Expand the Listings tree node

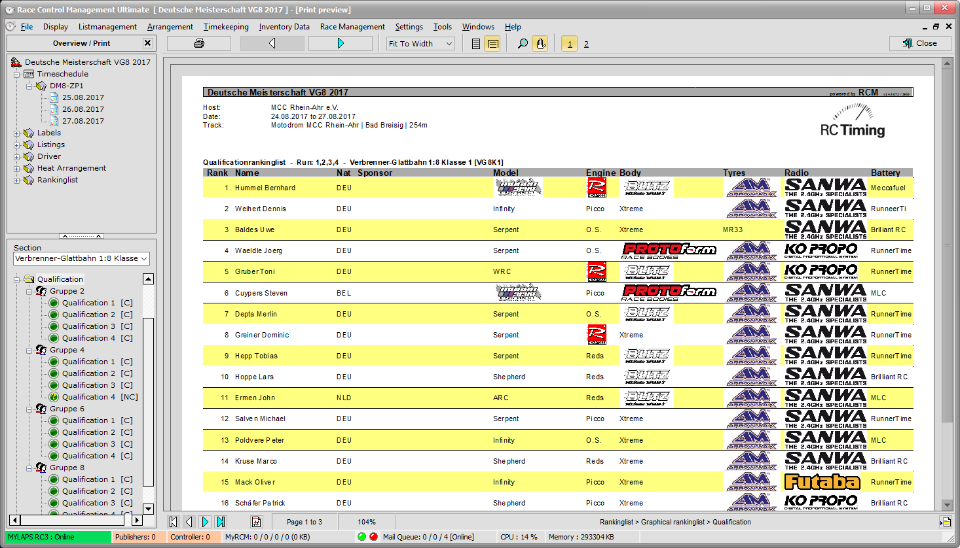point(17,145)
